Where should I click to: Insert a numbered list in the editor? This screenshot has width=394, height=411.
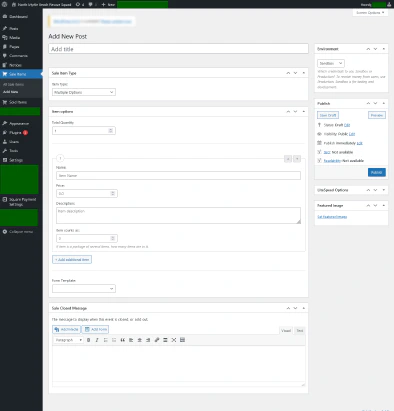click(x=114, y=340)
